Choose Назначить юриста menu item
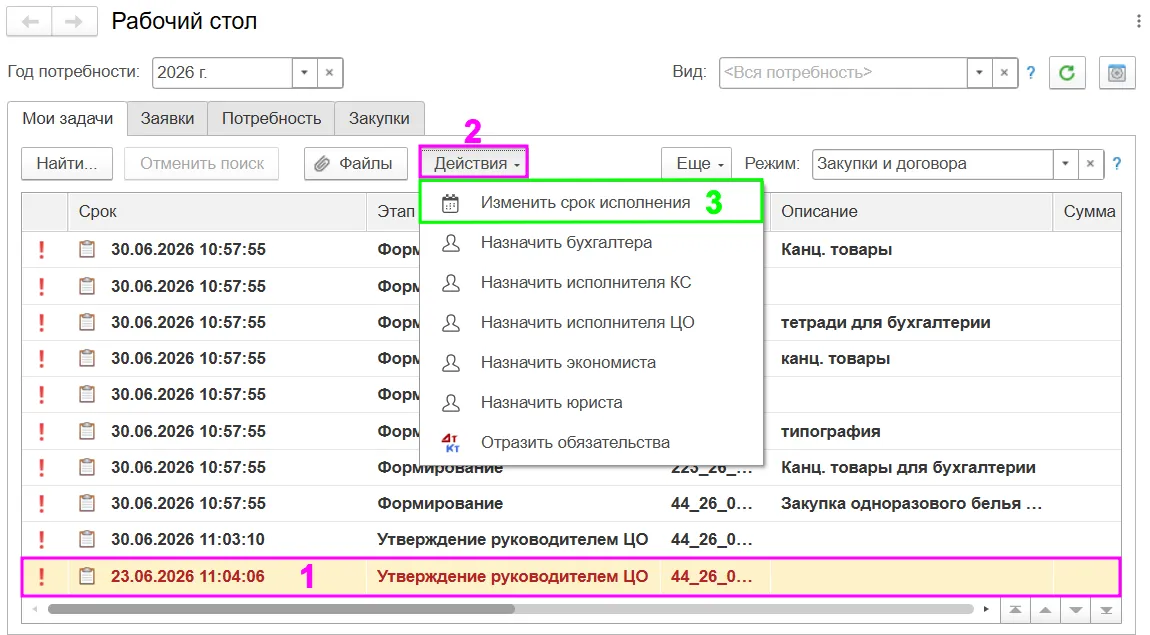 click(x=591, y=403)
